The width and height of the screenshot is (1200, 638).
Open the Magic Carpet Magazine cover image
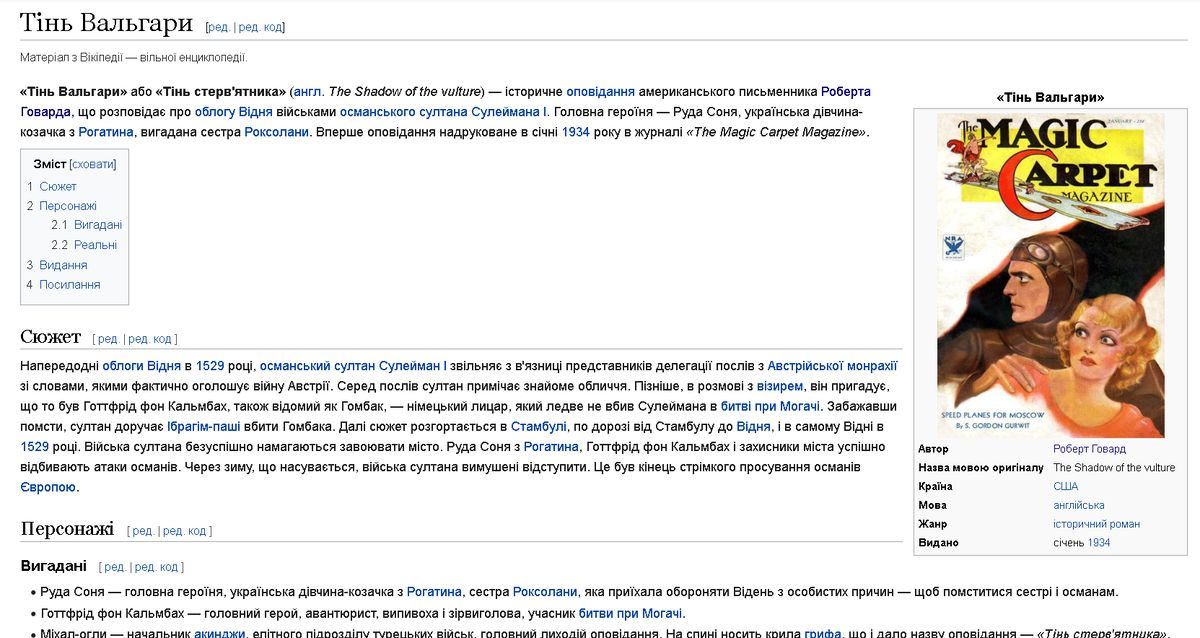point(1051,275)
